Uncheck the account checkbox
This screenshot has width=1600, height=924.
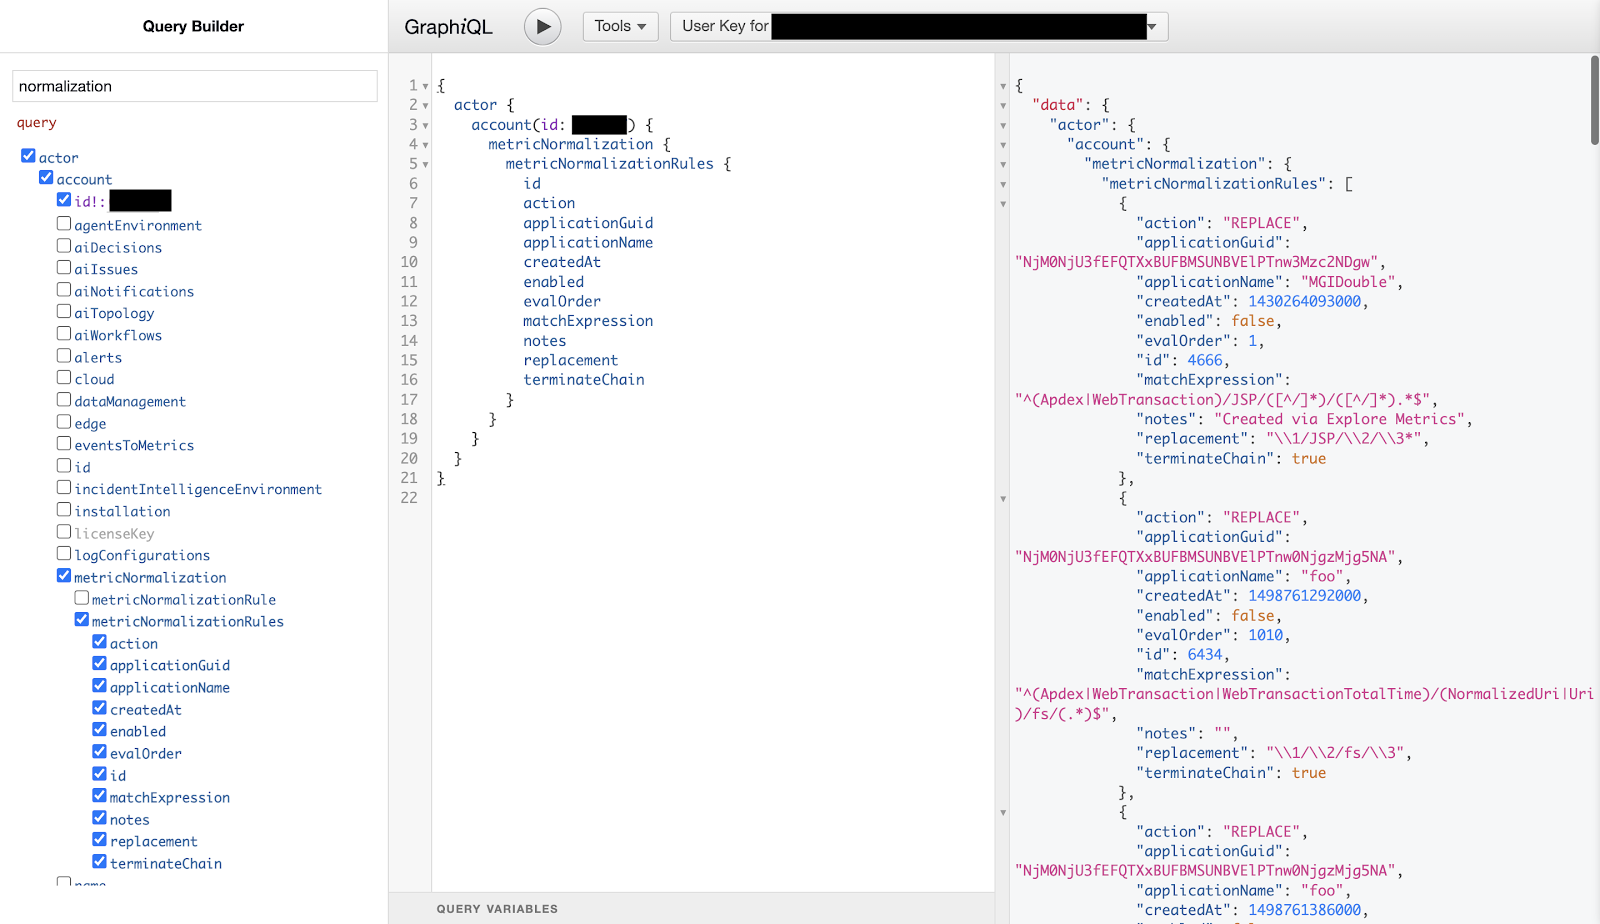click(46, 178)
